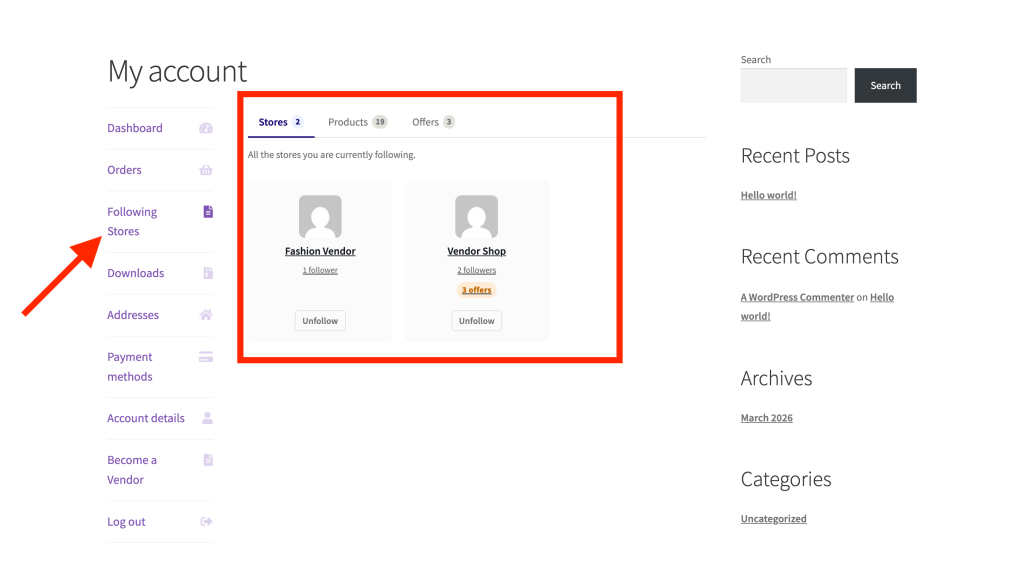
Task: Switch to the Offers tab
Action: click(433, 122)
